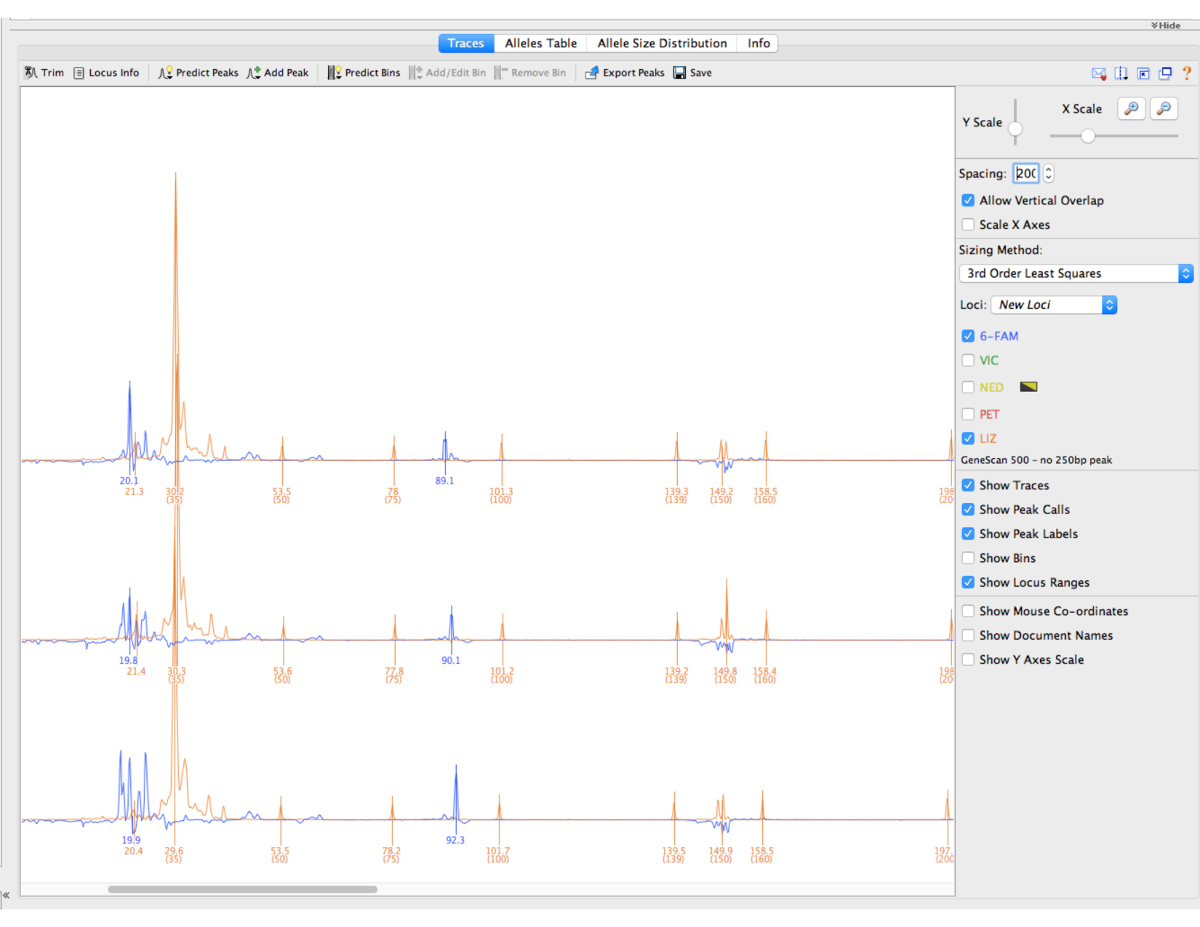
Task: Open the help question mark icon
Action: pyautogui.click(x=1187, y=73)
